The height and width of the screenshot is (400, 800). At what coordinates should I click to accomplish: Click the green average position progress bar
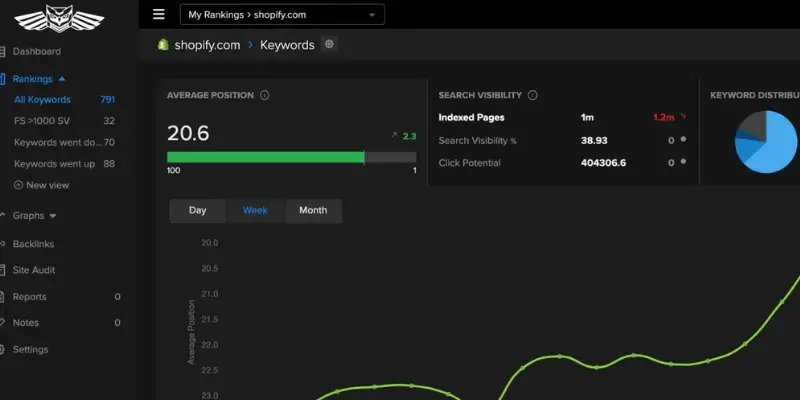265,157
